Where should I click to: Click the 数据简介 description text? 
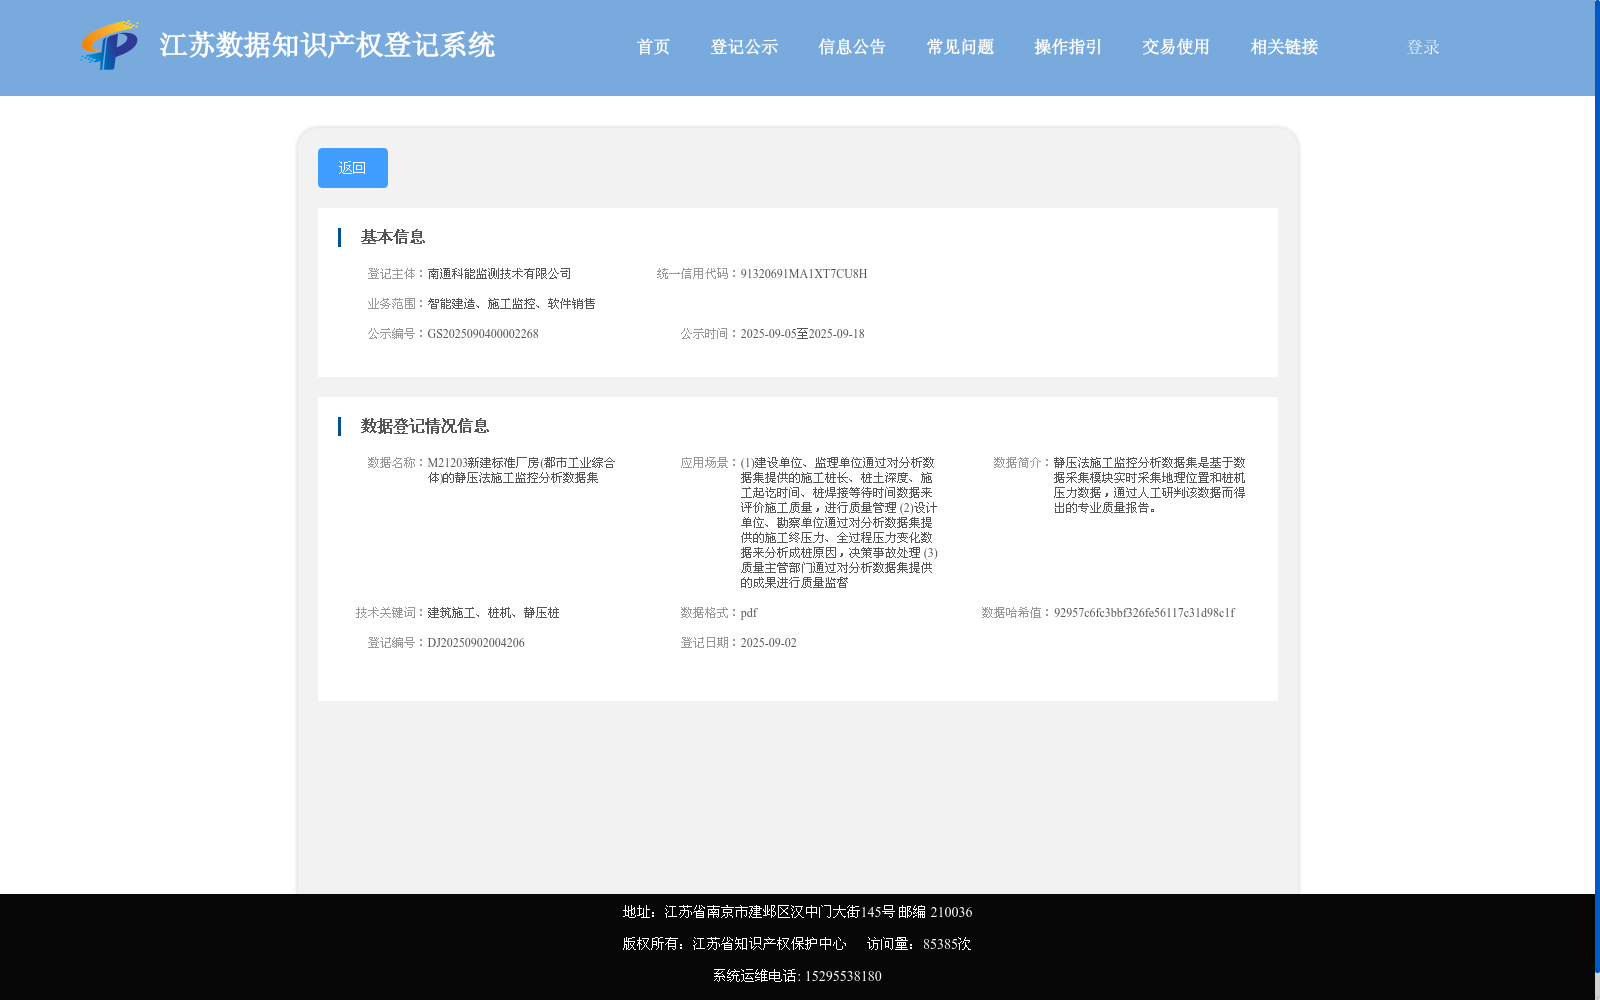coord(1150,485)
